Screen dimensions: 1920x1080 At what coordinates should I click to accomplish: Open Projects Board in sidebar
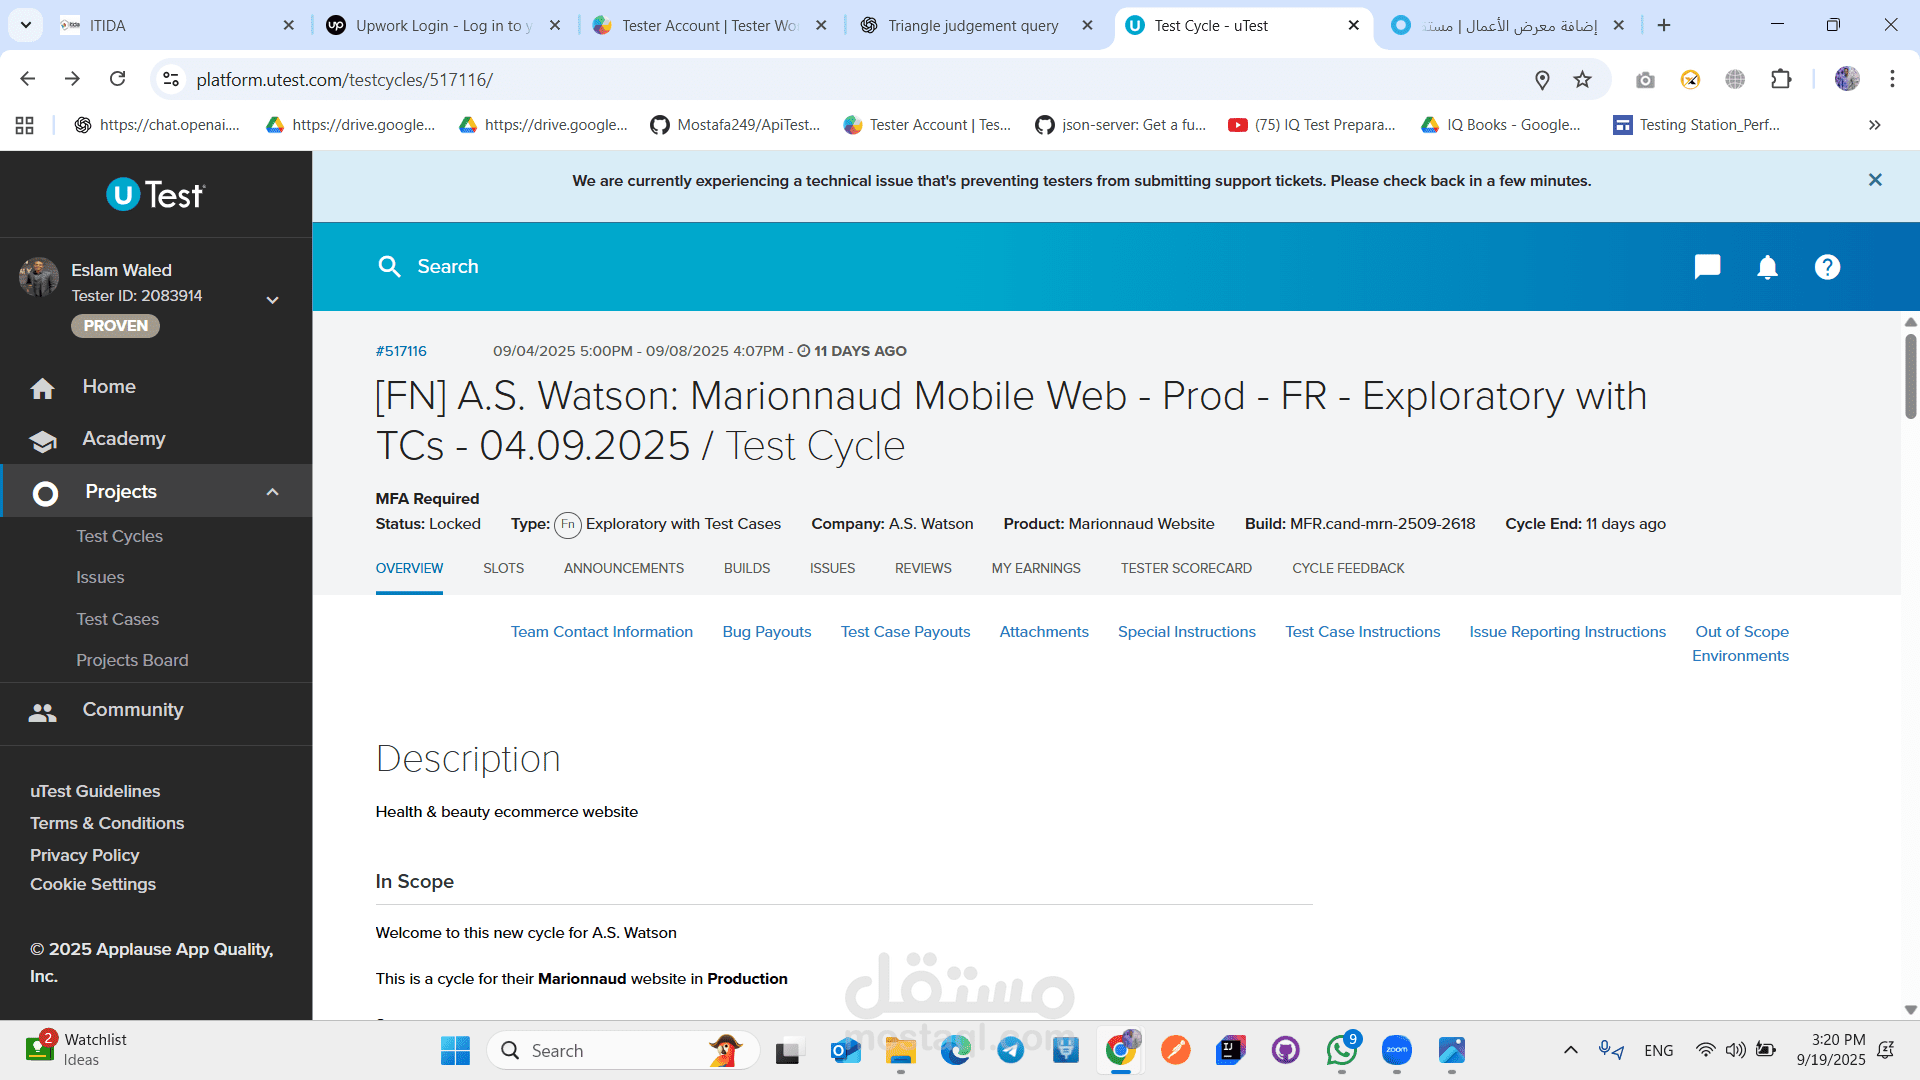132,660
